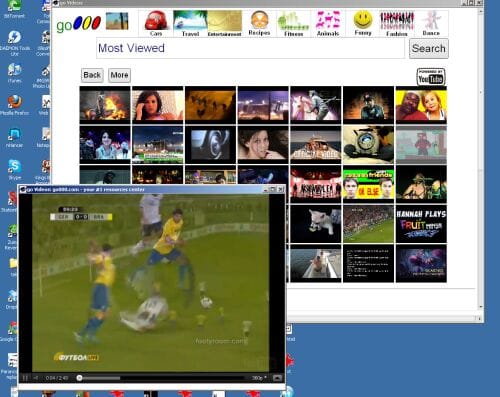Open the 360p quality selector

coord(259,378)
